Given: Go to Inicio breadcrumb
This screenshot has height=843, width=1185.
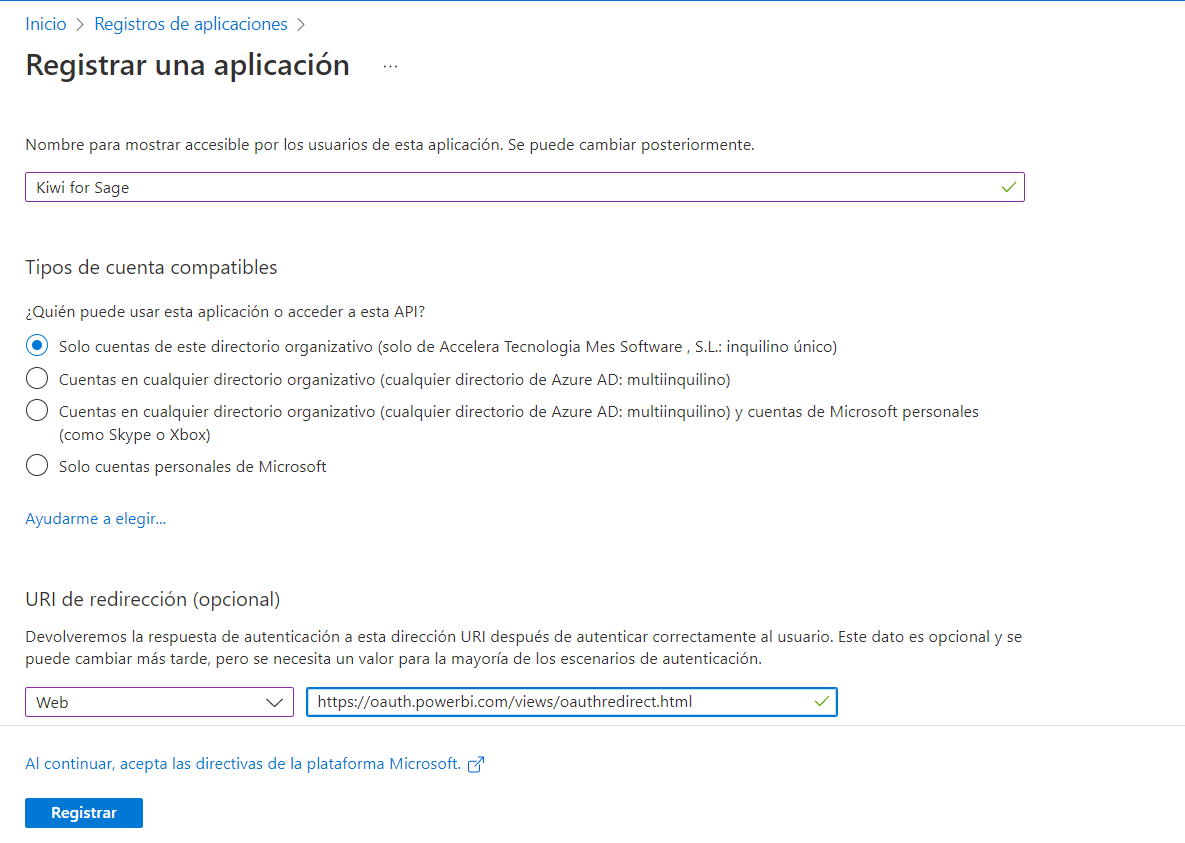Looking at the screenshot, I should tap(46, 24).
